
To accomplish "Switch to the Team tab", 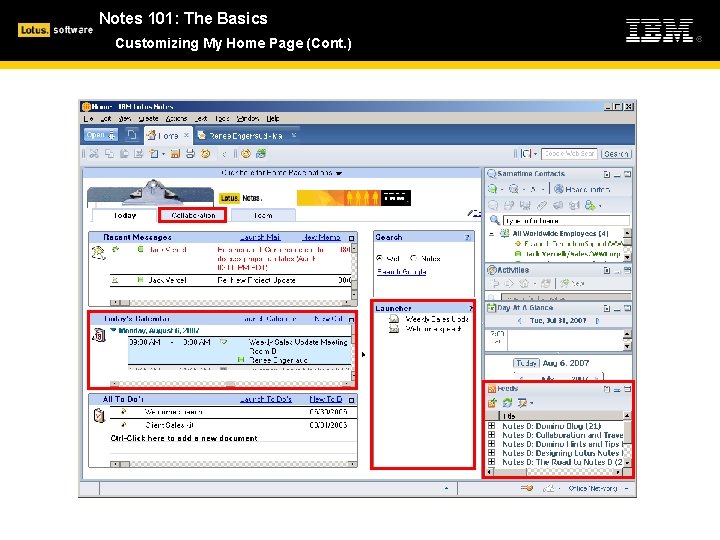I will [x=263, y=215].
